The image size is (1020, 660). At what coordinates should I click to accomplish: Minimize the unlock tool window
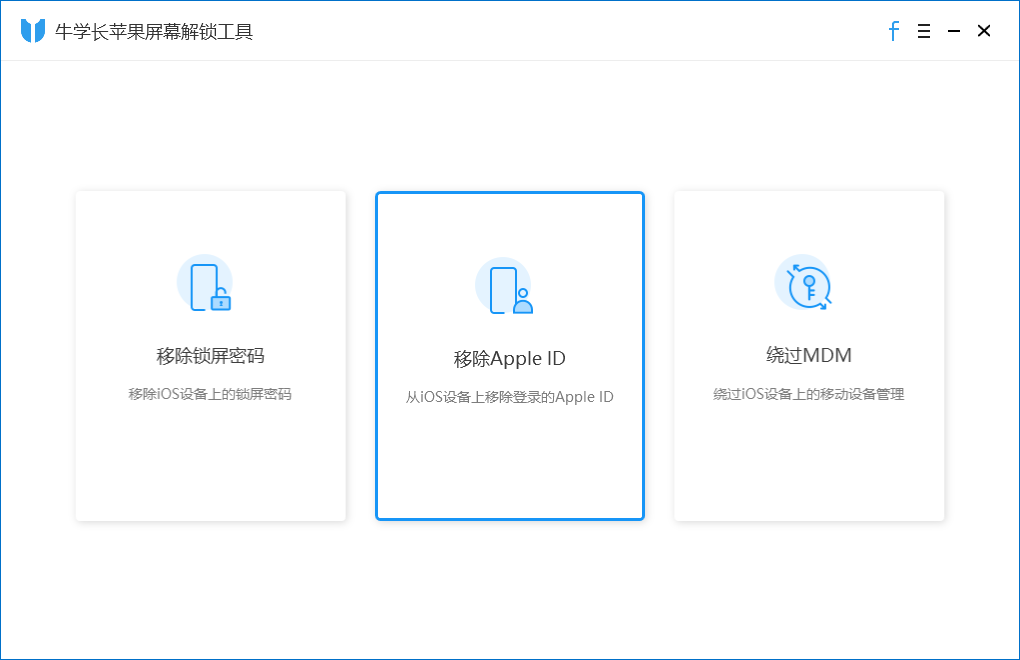point(954,31)
